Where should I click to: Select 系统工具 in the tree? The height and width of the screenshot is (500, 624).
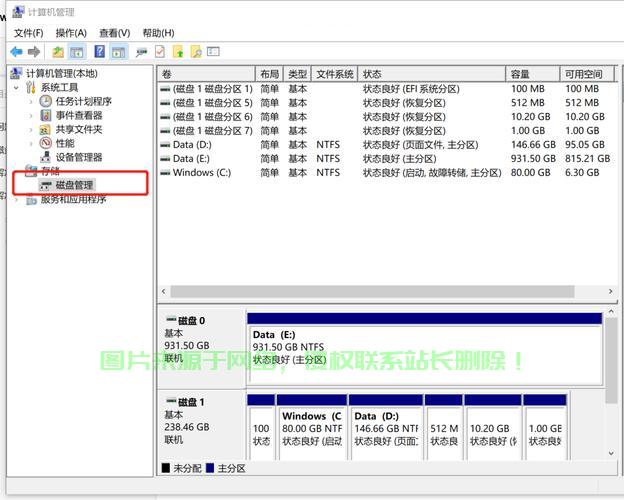point(60,87)
